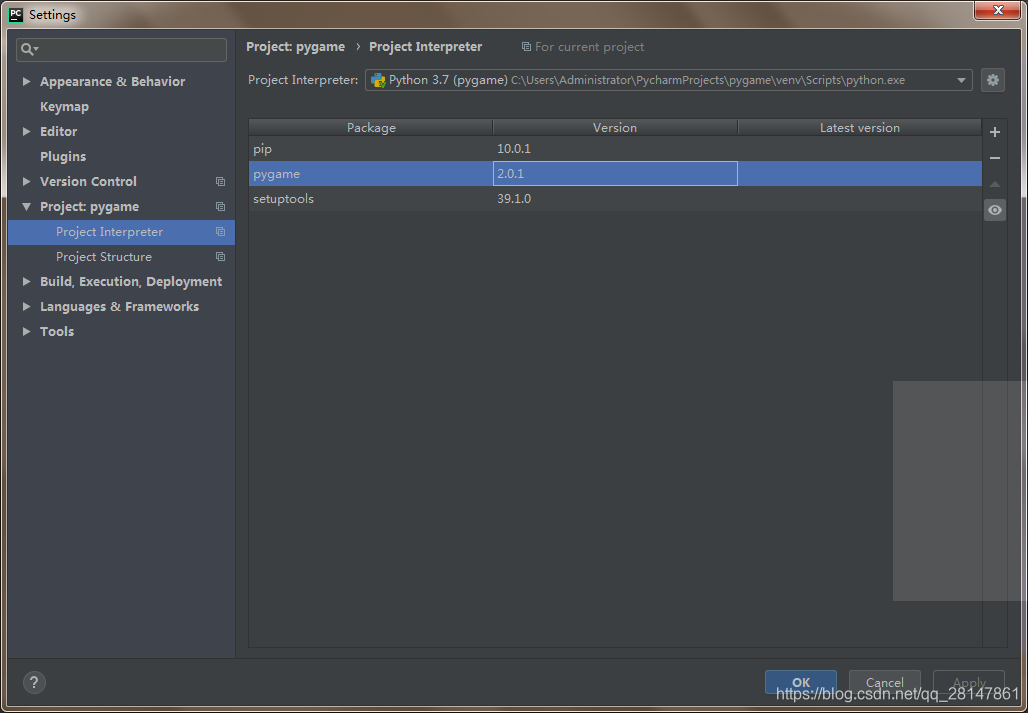
Task: Click the upgrade package arrow icon
Action: [x=995, y=184]
